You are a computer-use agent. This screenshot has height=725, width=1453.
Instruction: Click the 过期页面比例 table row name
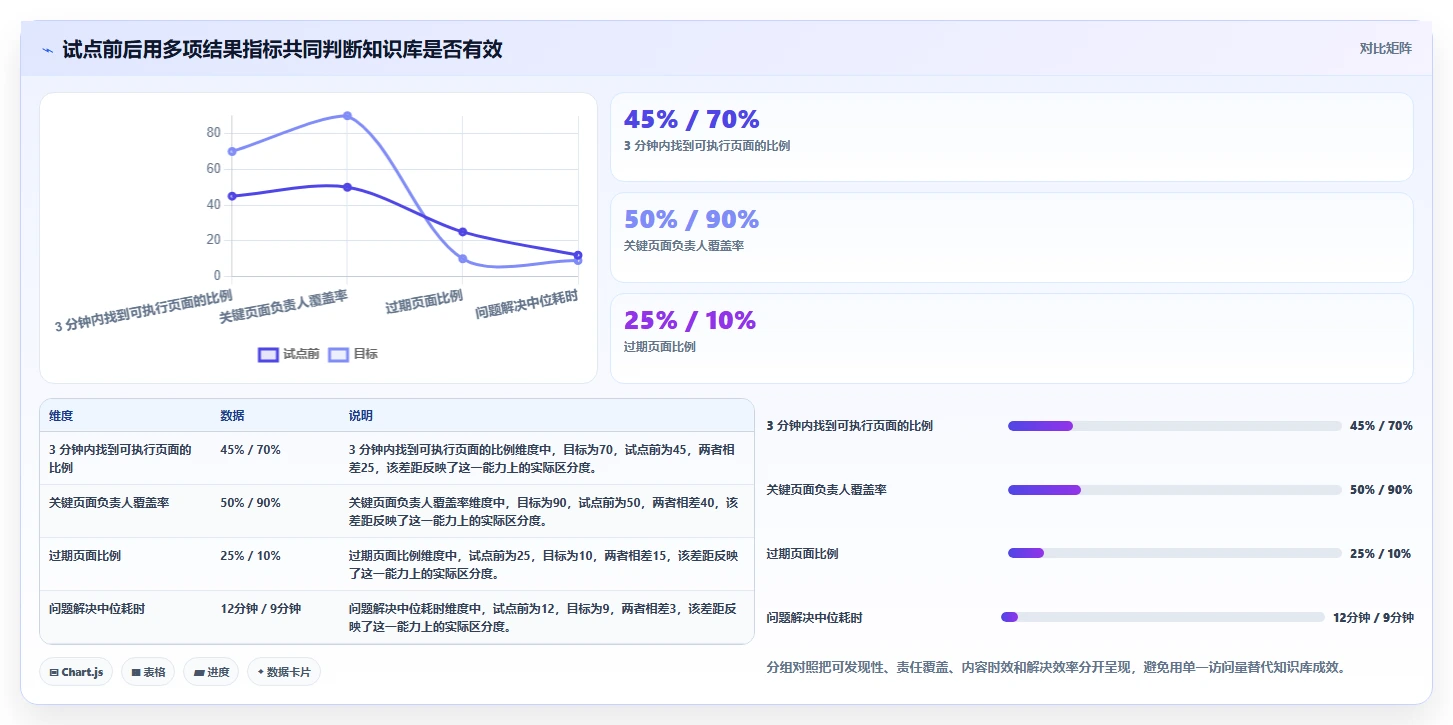(x=85, y=556)
